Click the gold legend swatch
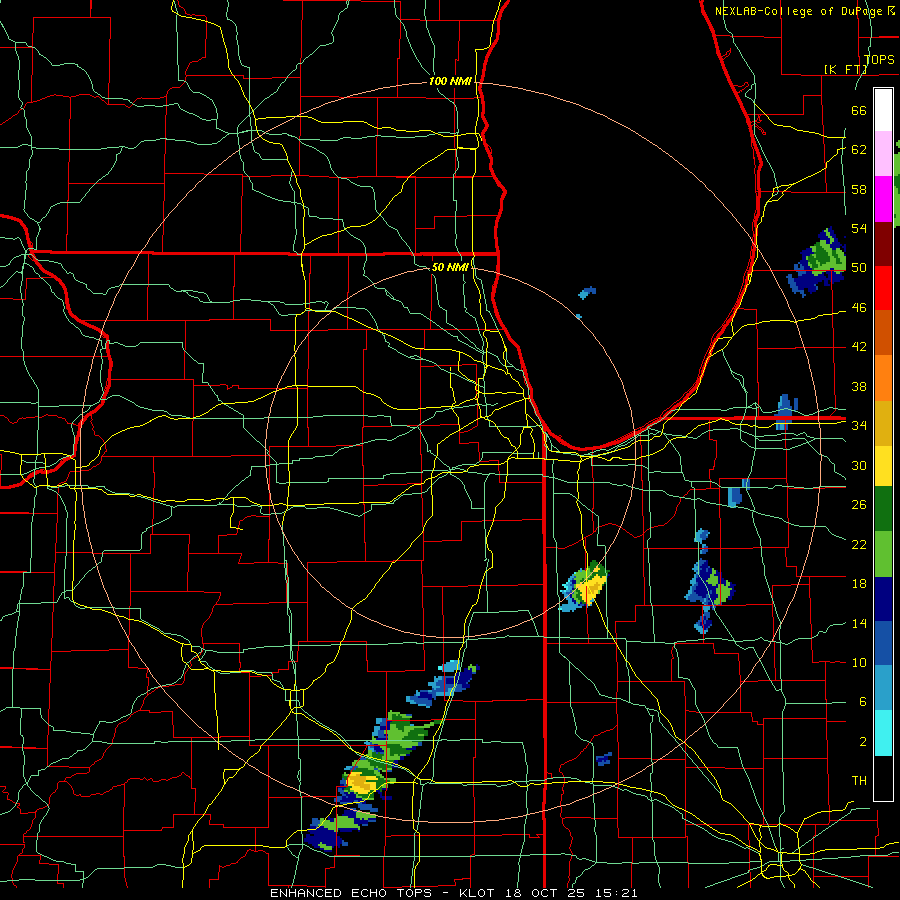Image resolution: width=900 pixels, height=900 pixels. pyautogui.click(x=883, y=423)
